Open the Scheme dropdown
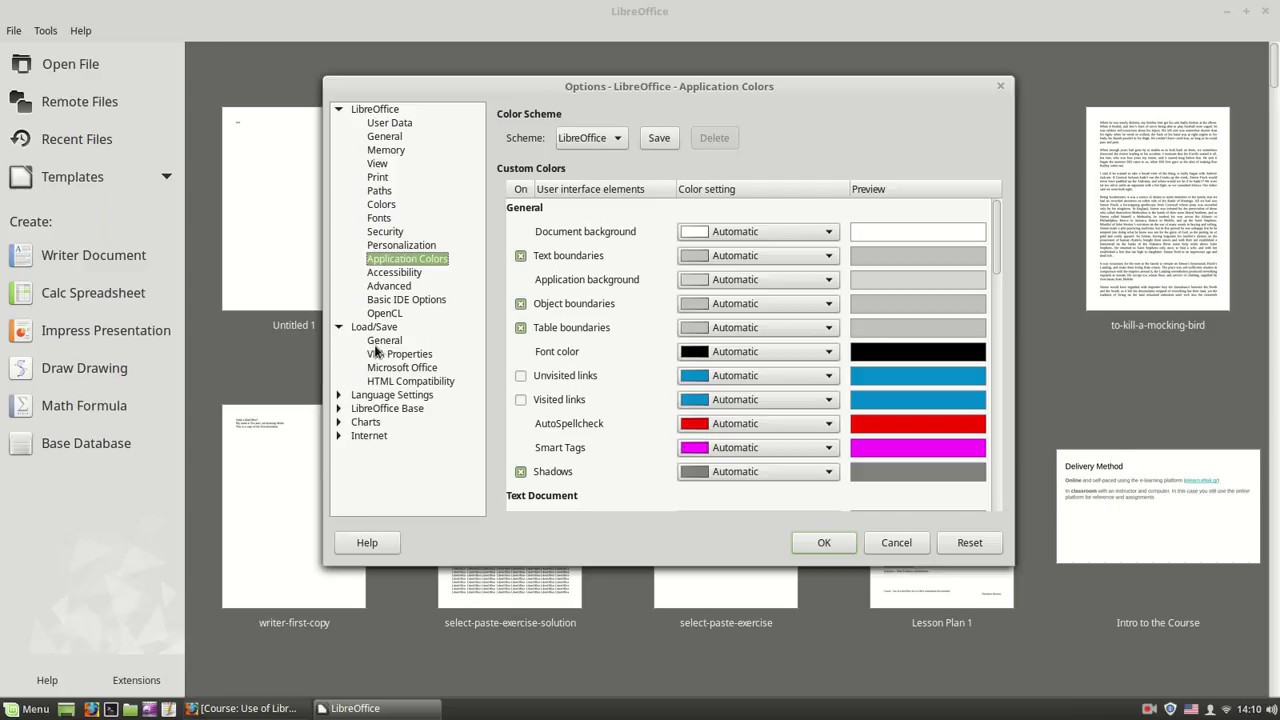The height and width of the screenshot is (720, 1280). (590, 138)
